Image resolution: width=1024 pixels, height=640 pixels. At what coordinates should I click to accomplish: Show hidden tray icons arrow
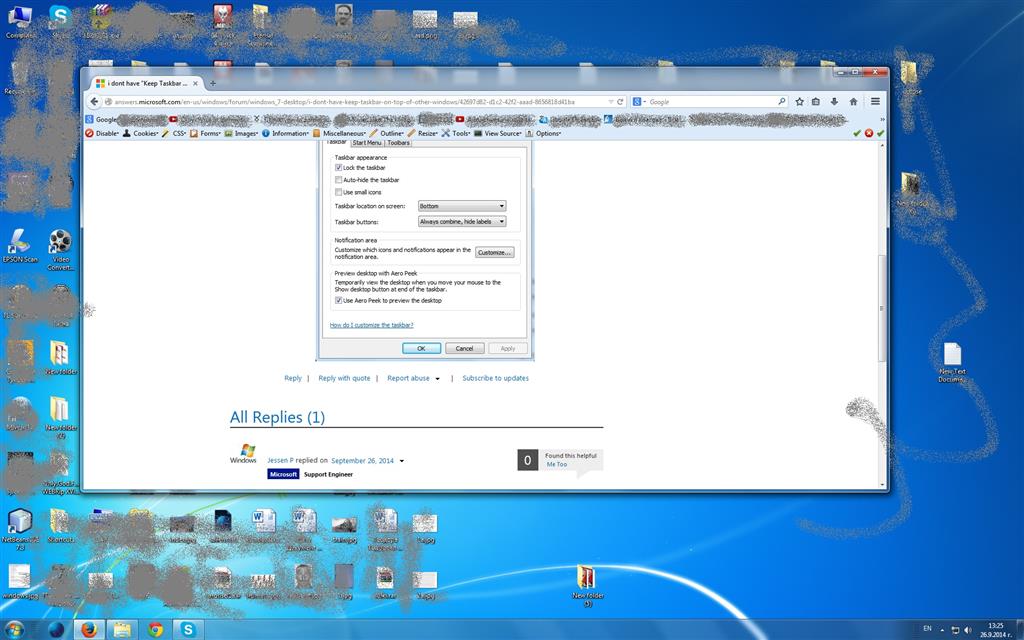(x=942, y=630)
